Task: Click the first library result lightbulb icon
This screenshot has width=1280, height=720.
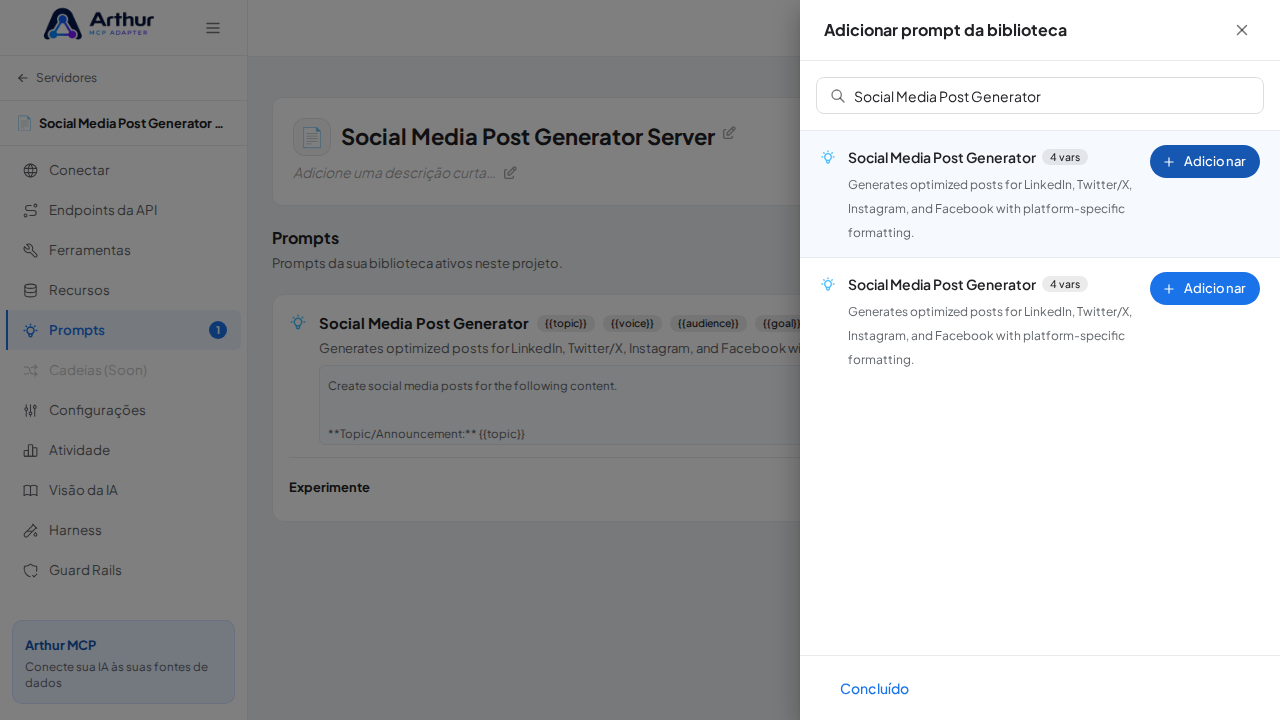Action: click(x=828, y=157)
